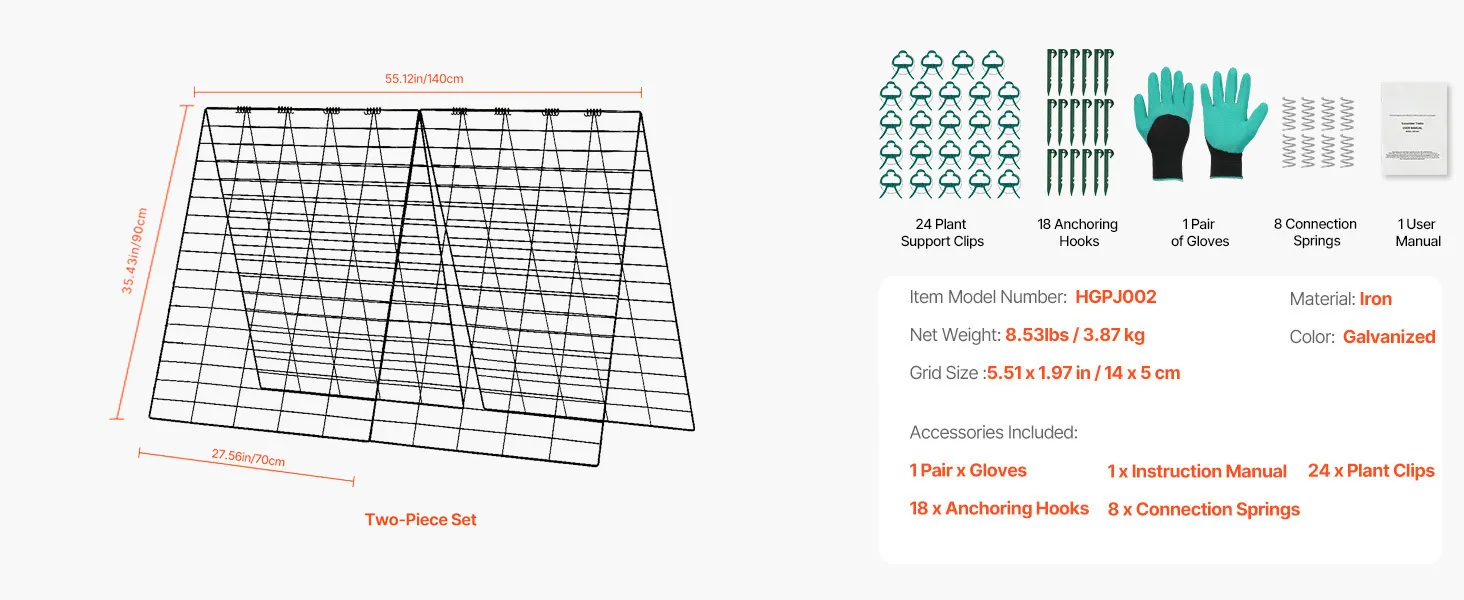Click the 18 x Anchoring Hooks text
This screenshot has width=1464, height=600.
[998, 508]
